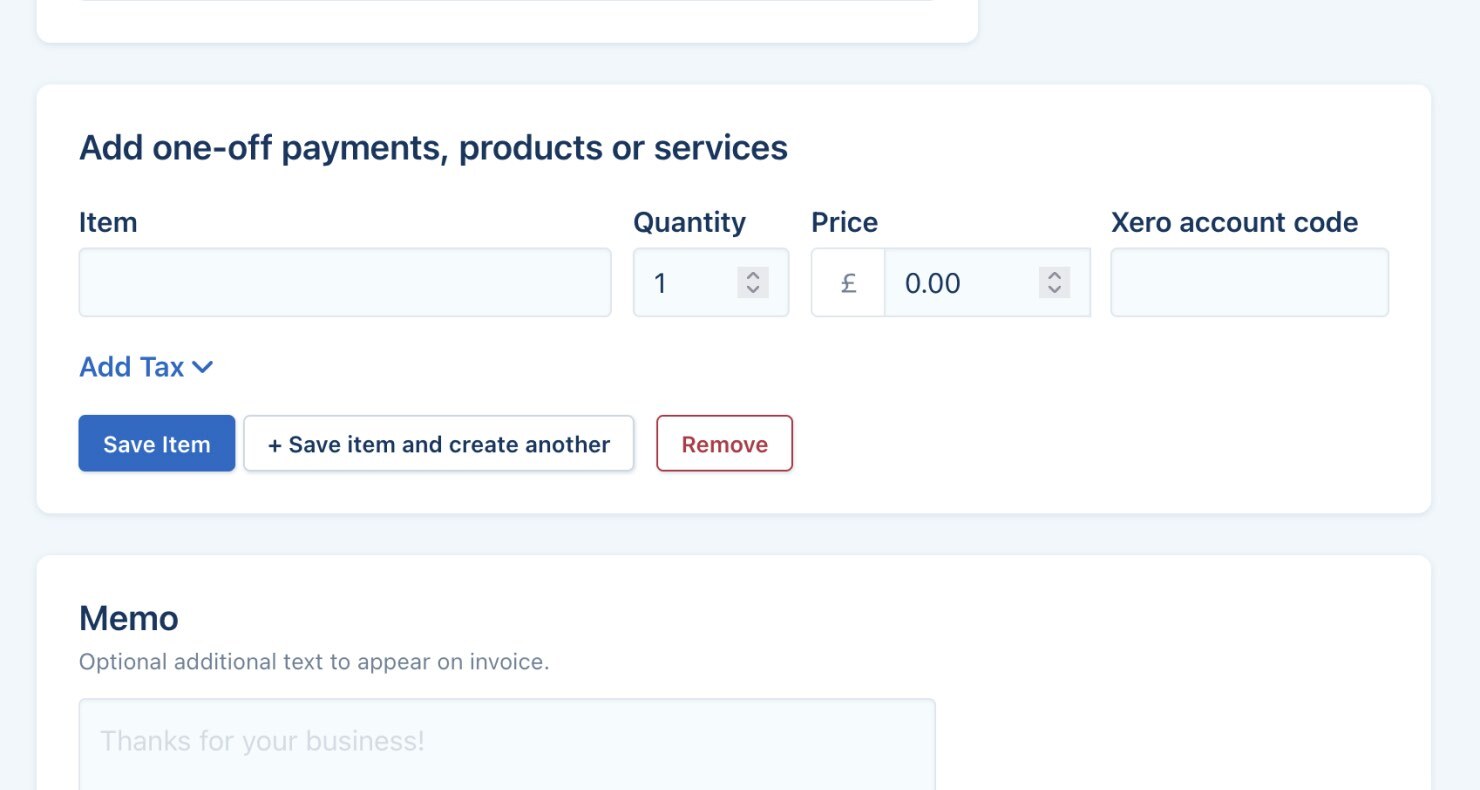Click the Memo section heading

[x=128, y=618]
